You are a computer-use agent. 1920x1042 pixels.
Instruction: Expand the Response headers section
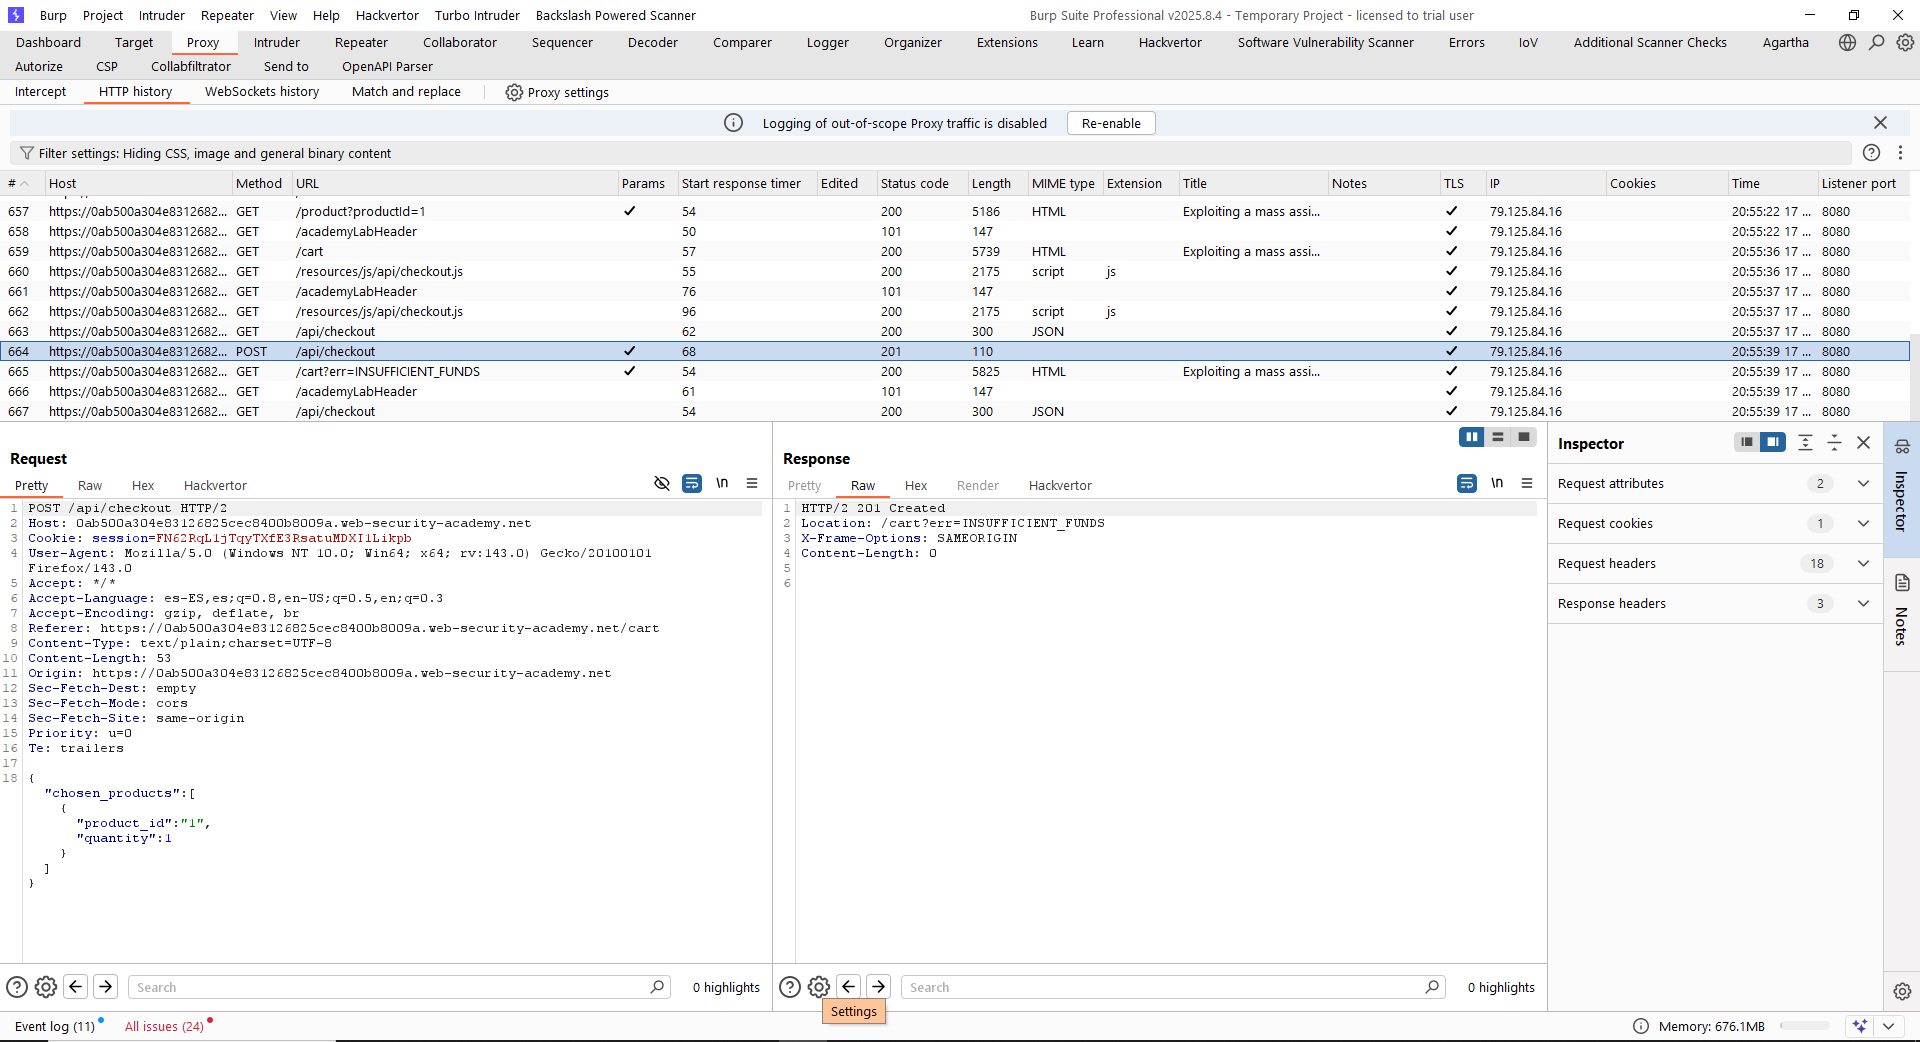[1863, 604]
